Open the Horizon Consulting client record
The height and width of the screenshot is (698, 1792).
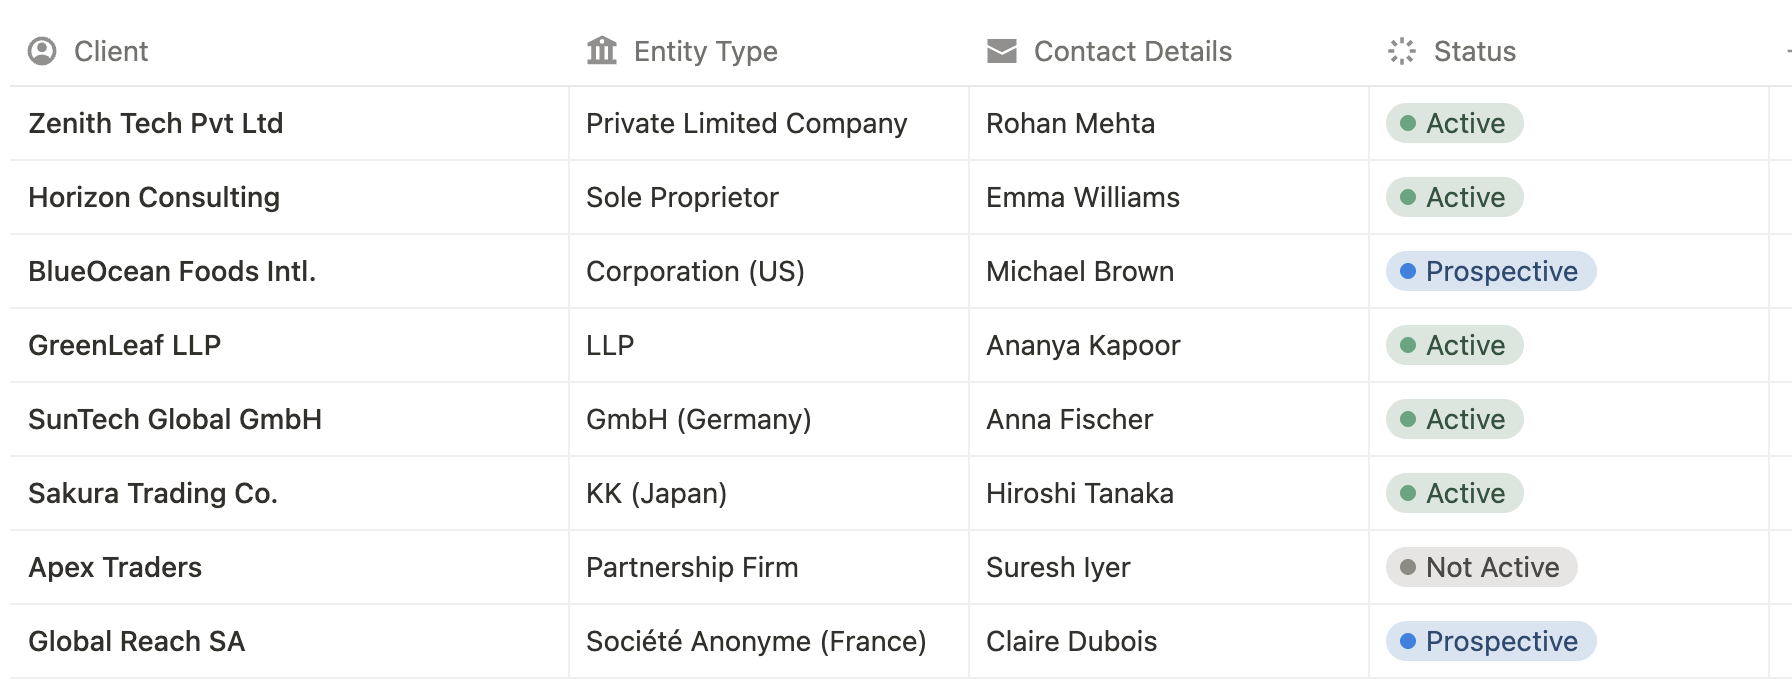[154, 197]
